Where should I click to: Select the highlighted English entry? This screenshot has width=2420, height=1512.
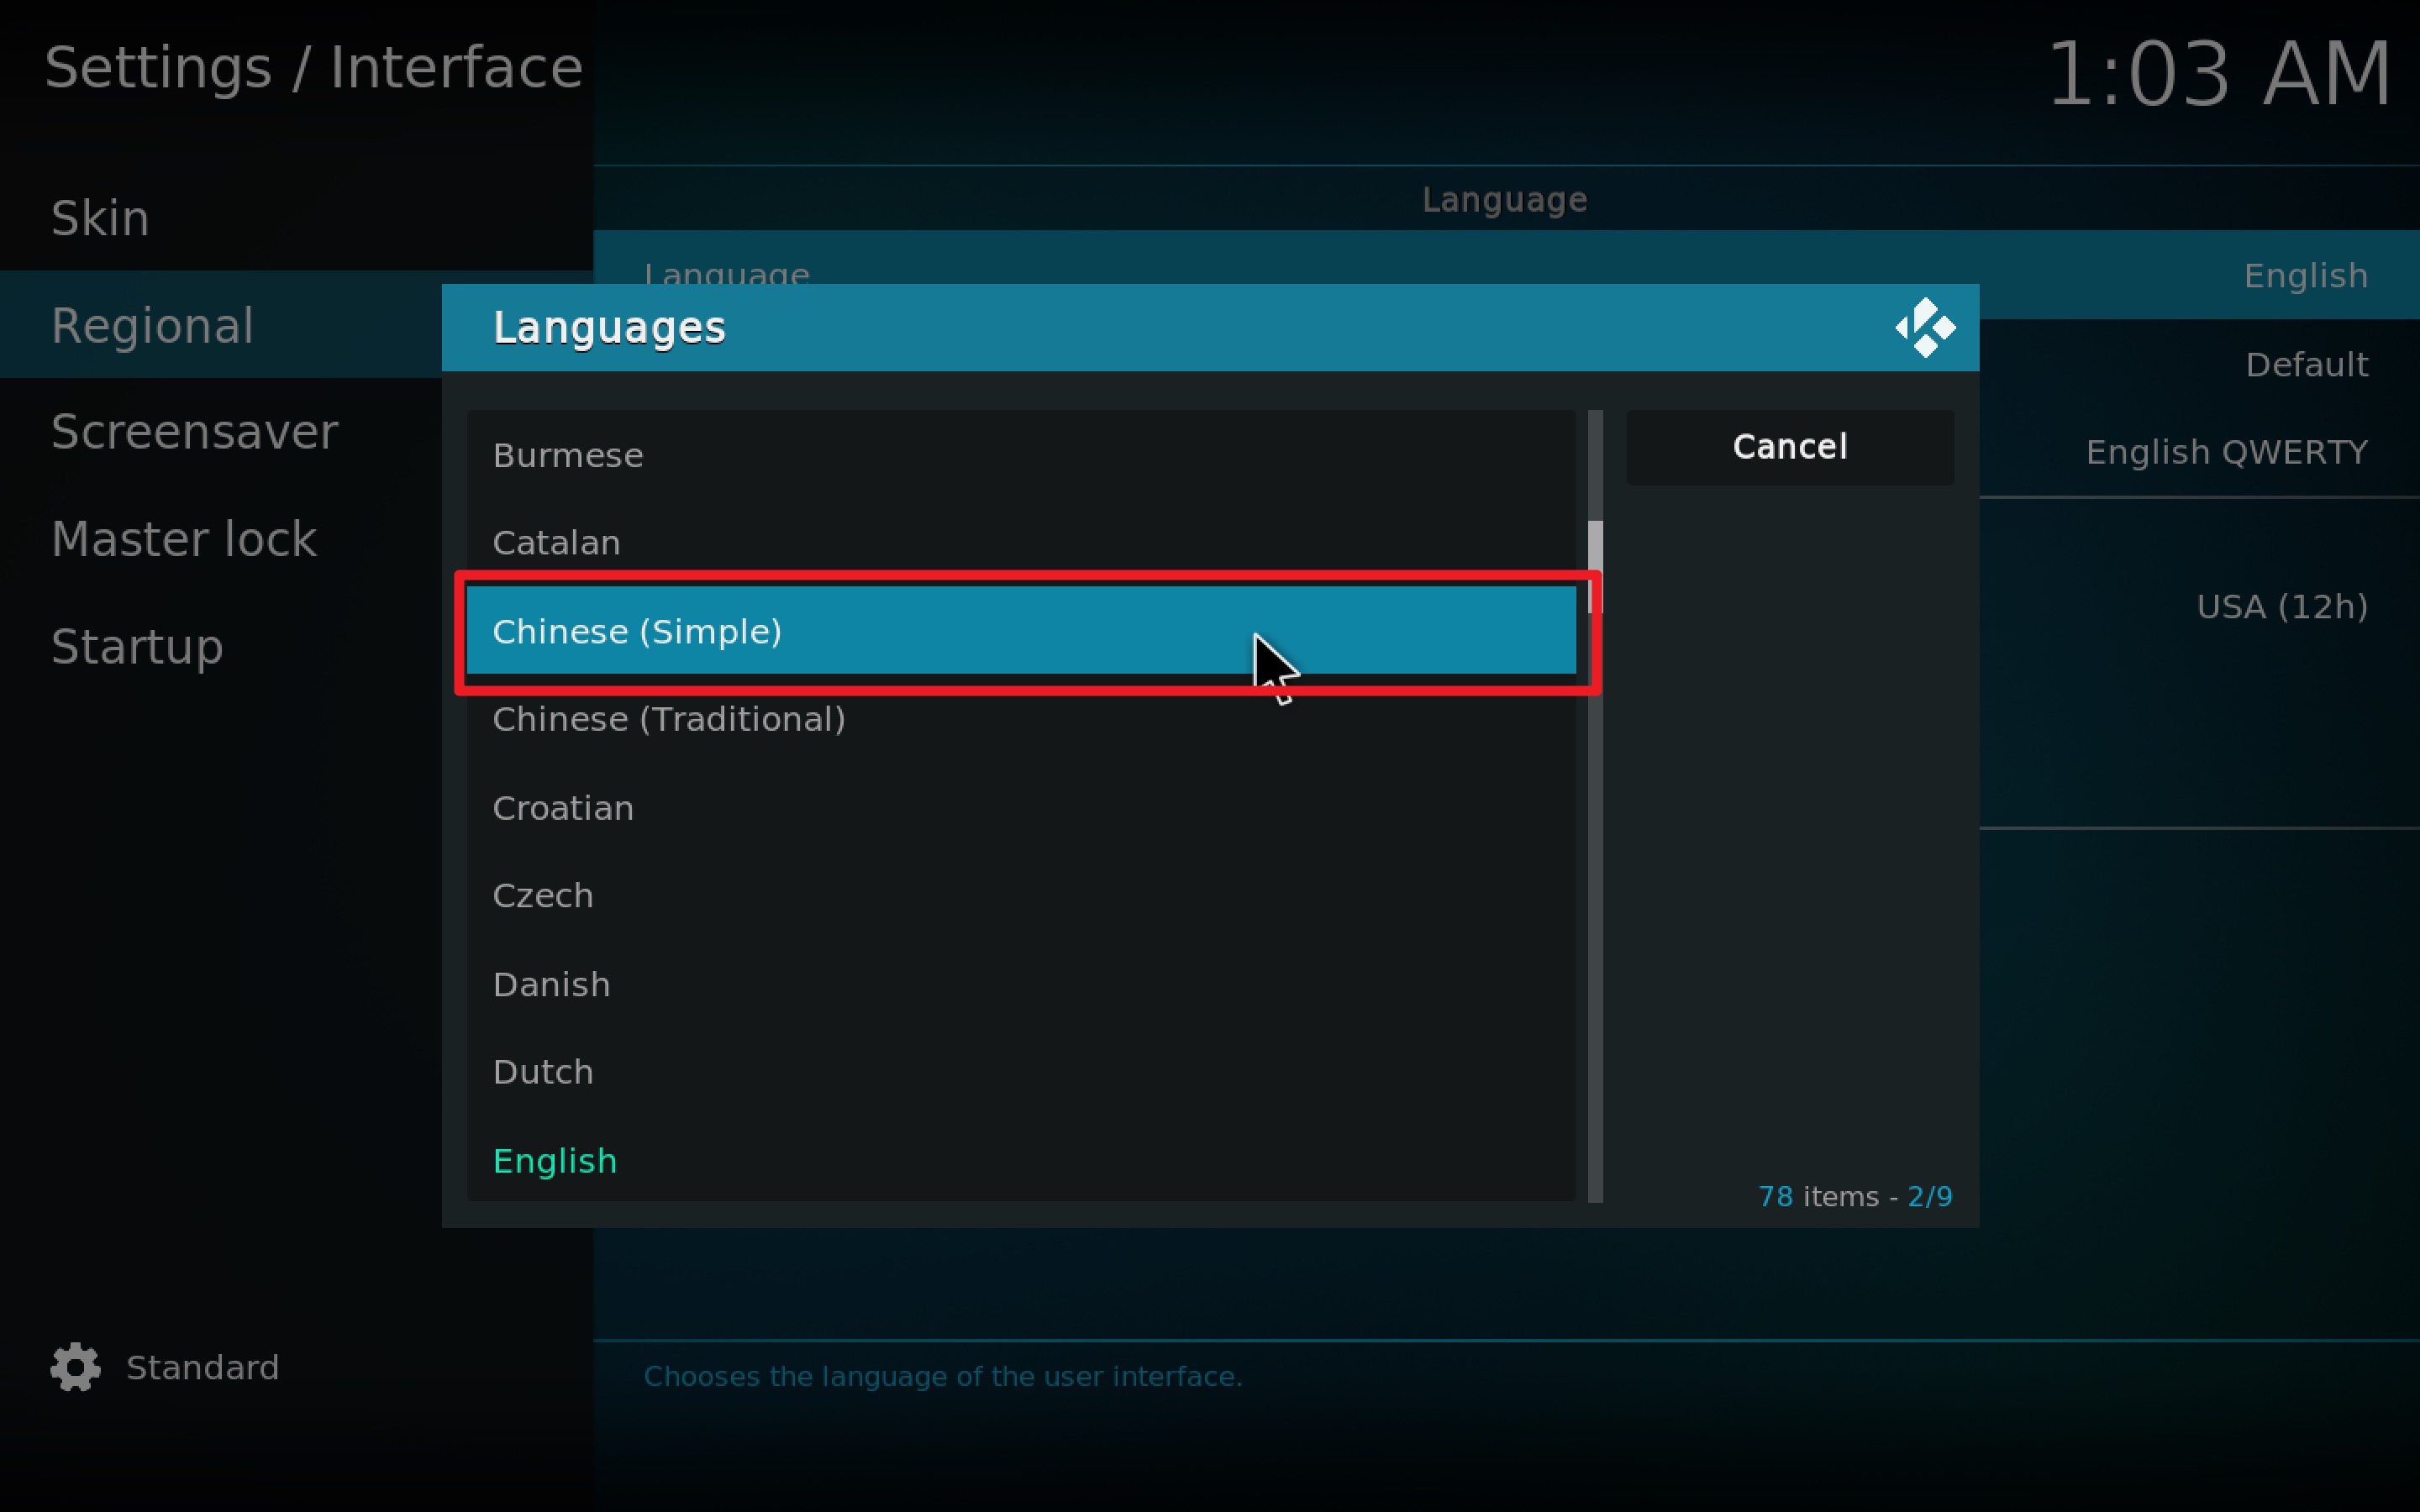click(555, 1161)
